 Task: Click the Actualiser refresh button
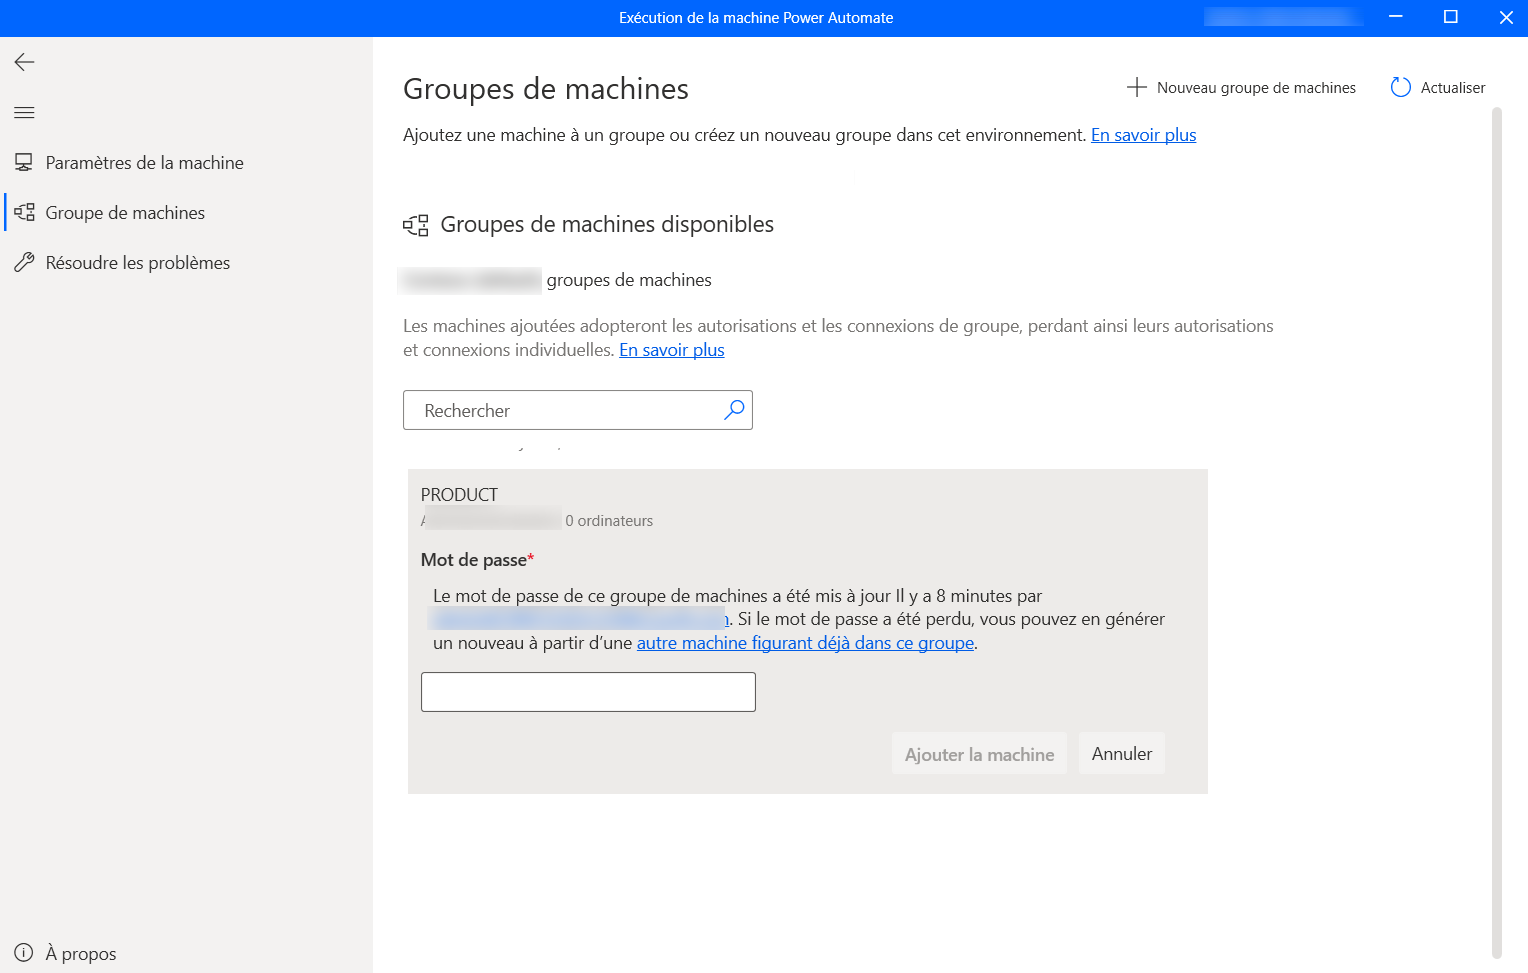pos(1438,88)
